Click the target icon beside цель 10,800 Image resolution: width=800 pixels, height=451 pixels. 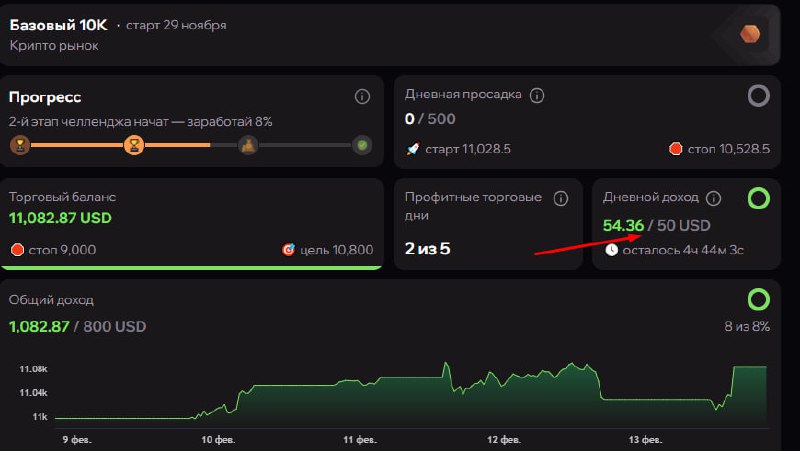coord(289,249)
